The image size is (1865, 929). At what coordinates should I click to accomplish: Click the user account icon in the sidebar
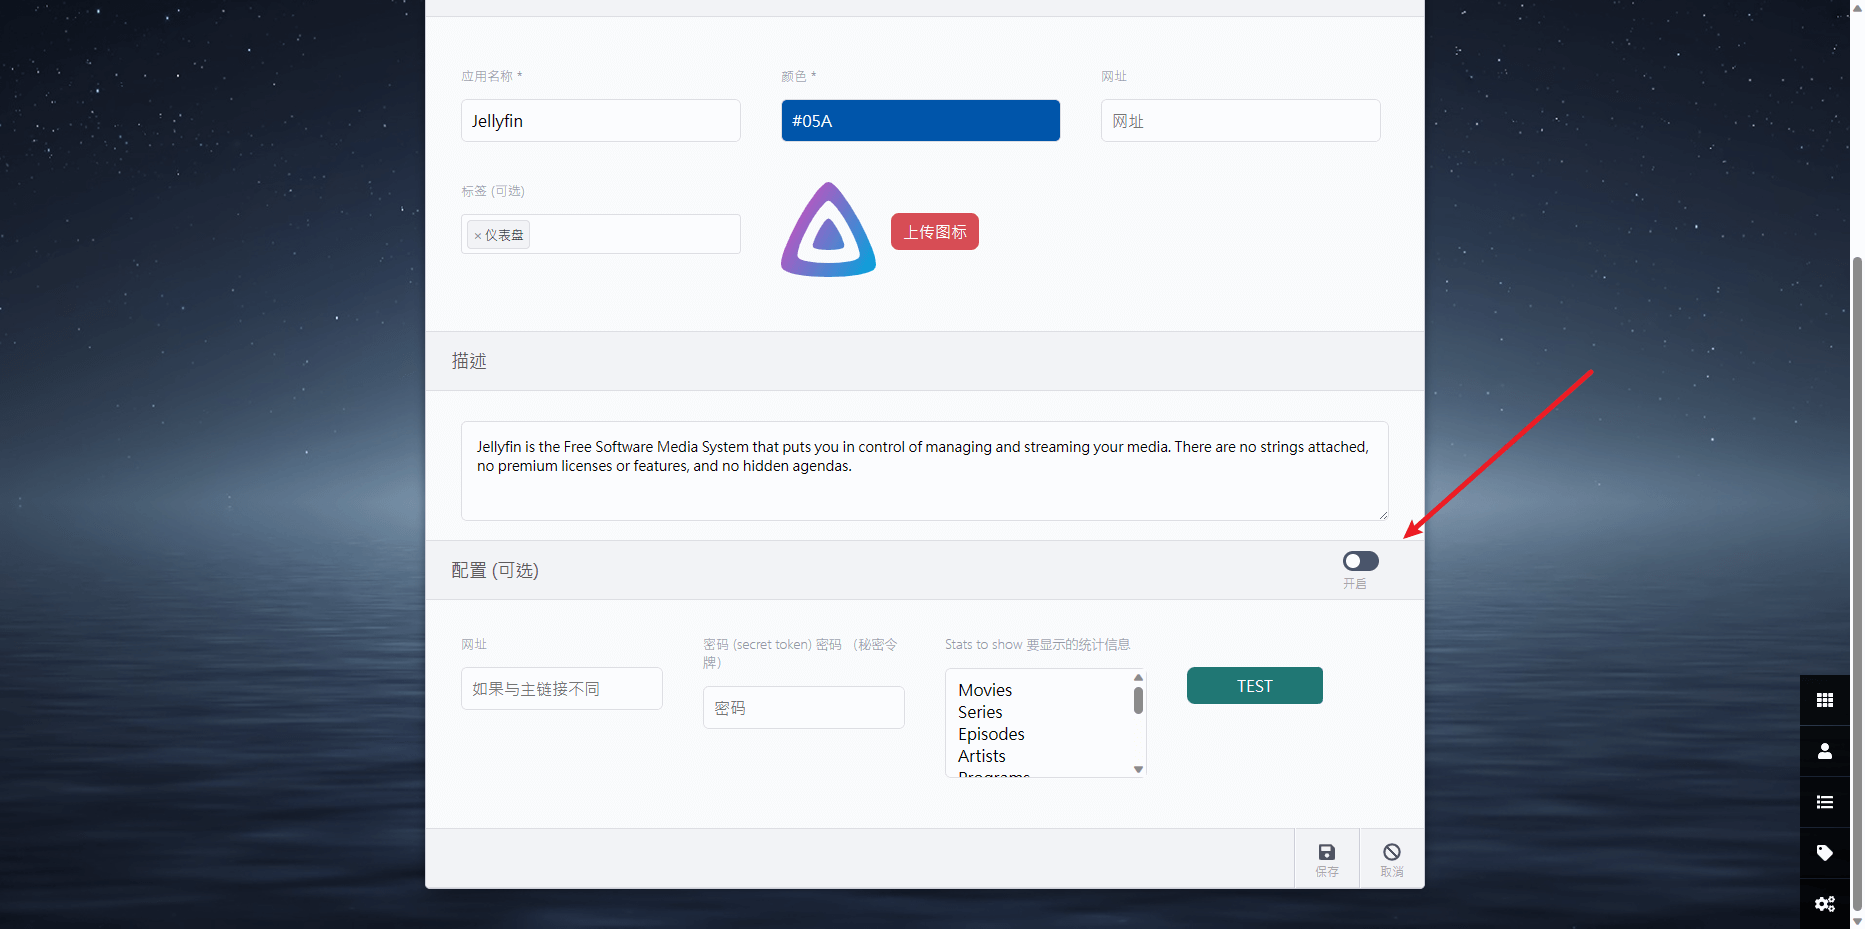click(x=1824, y=751)
